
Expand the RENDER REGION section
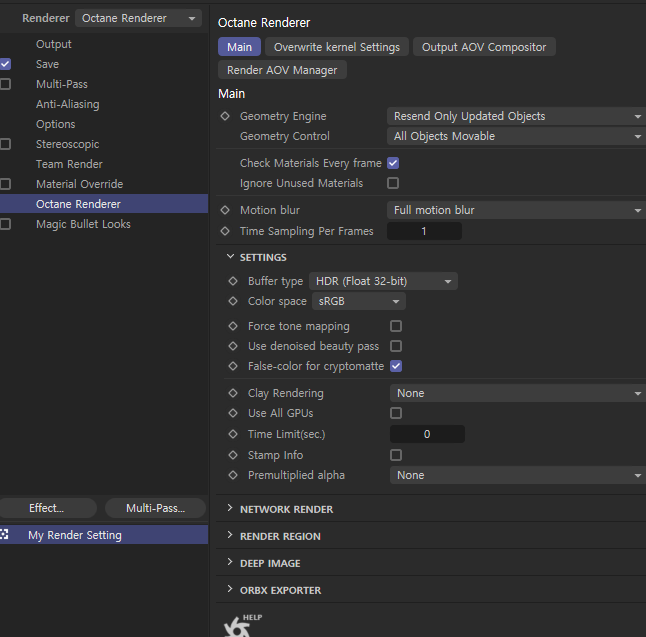[x=230, y=535]
